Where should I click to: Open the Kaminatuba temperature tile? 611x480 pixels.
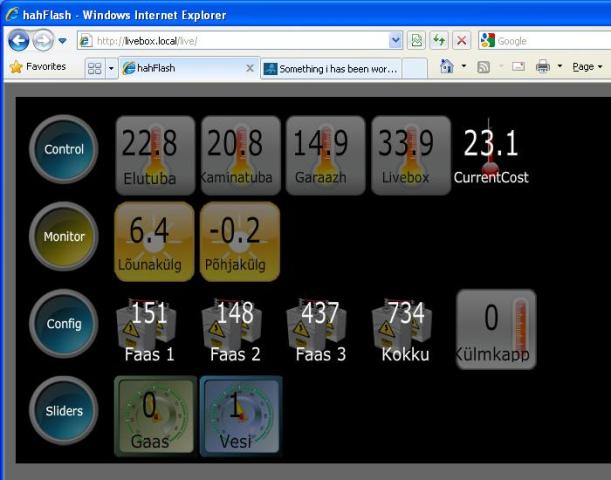[x=240, y=155]
